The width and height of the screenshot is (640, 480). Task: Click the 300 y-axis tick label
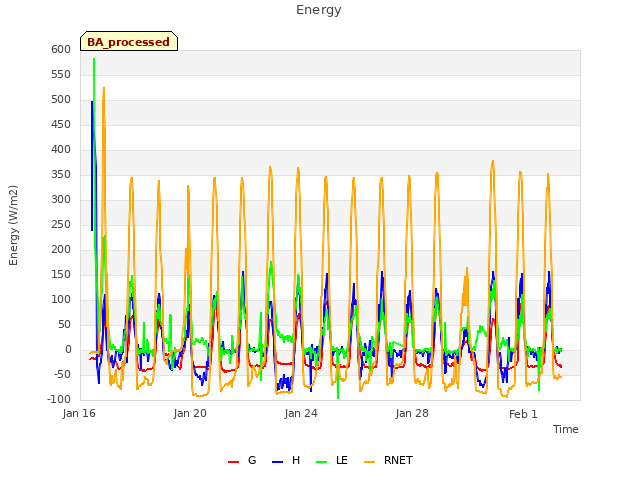pos(61,200)
